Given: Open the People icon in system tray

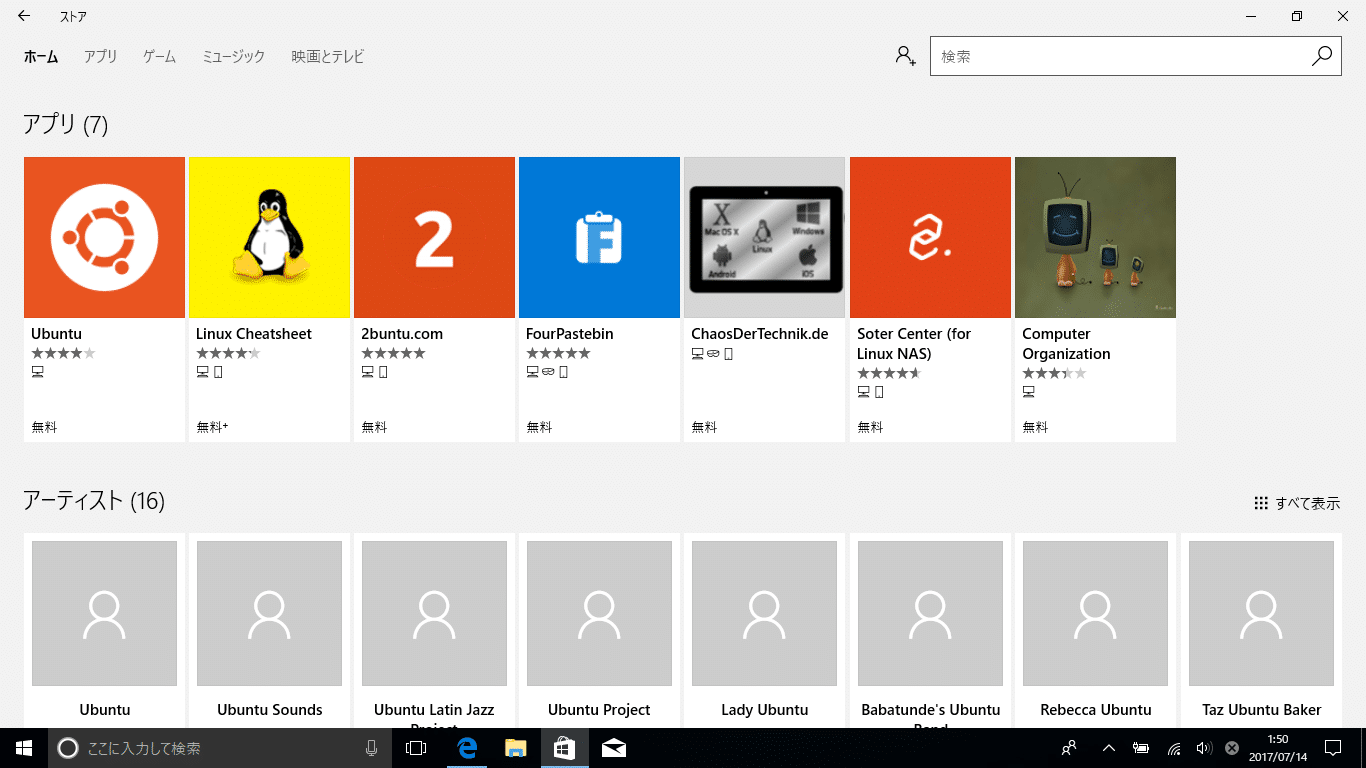Looking at the screenshot, I should tap(1069, 748).
